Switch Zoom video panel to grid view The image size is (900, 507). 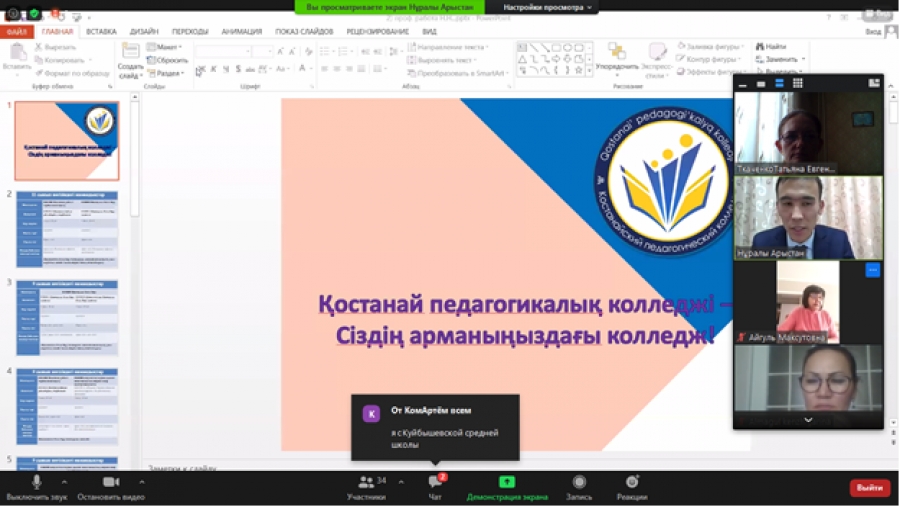point(797,84)
